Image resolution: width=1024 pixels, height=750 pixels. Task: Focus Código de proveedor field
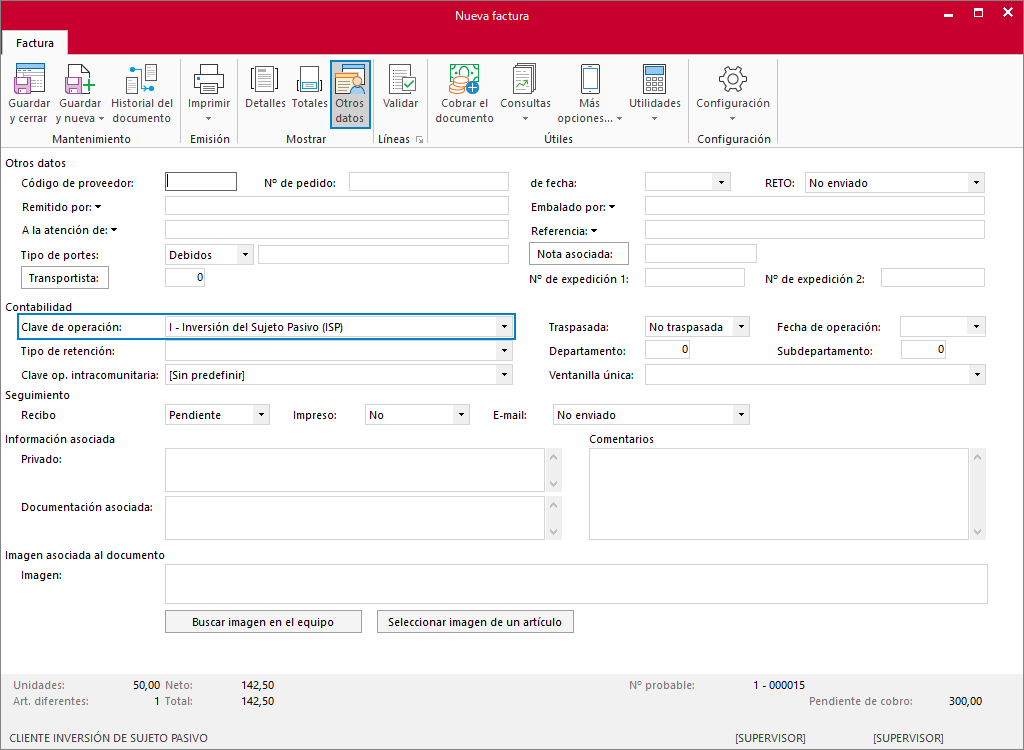[201, 182]
